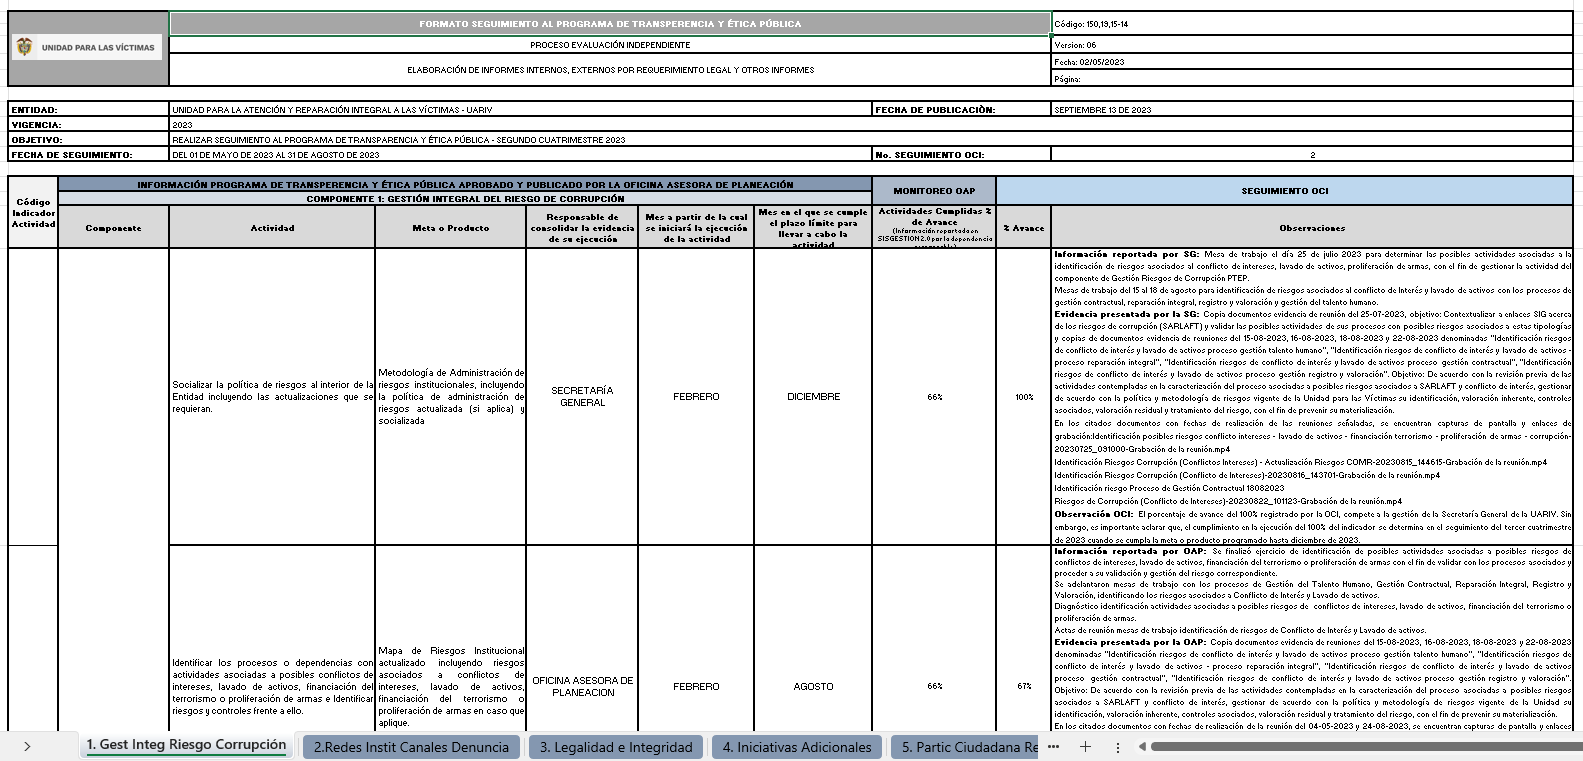Select the Iniciativas Adicionales sheet tab
Image resolution: width=1583 pixels, height=761 pixels.
pos(797,747)
